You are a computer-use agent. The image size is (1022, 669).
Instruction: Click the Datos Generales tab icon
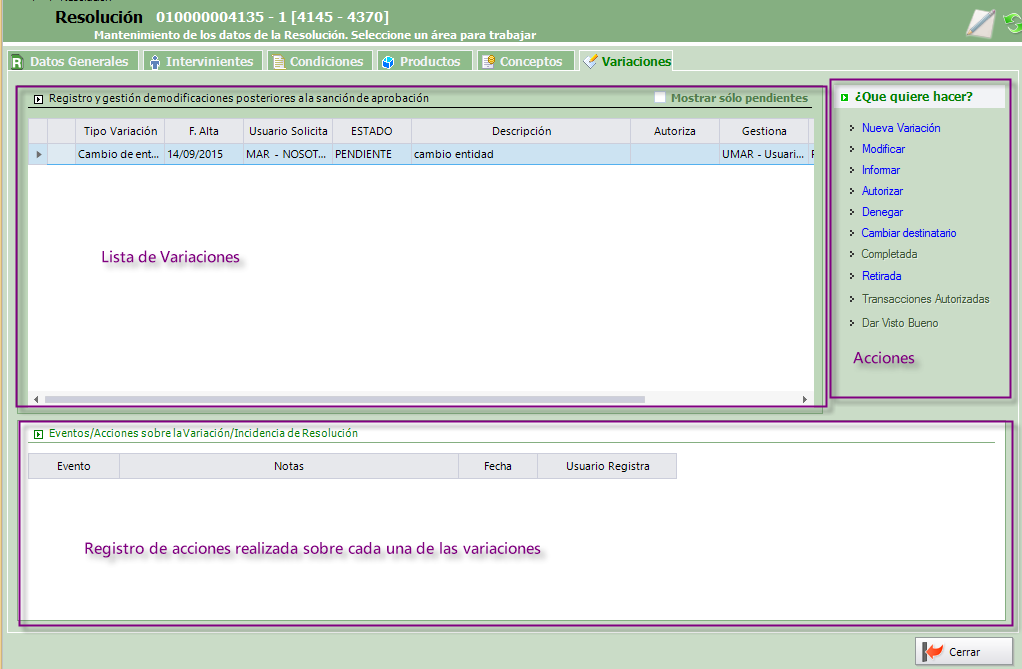click(x=17, y=62)
